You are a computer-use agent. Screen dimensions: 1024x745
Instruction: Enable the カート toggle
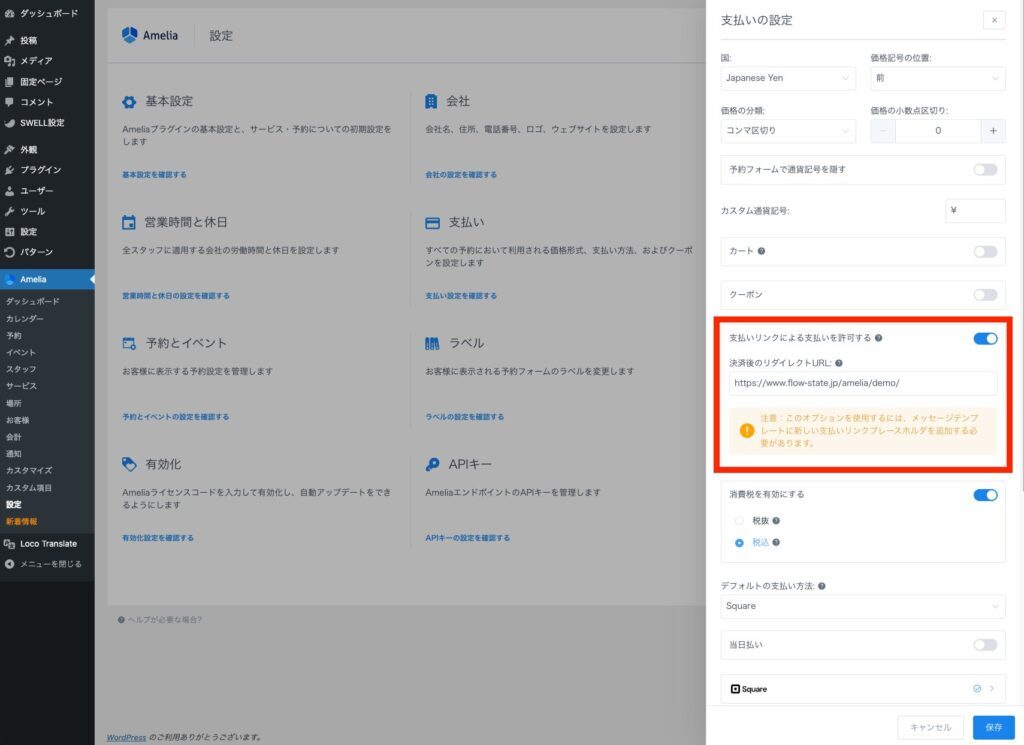coord(985,252)
